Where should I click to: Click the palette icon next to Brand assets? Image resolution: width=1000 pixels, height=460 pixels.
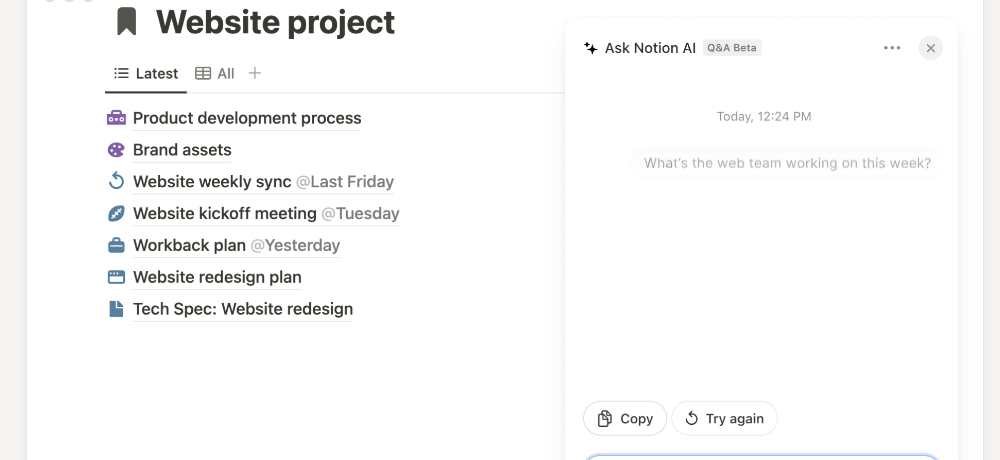[116, 150]
